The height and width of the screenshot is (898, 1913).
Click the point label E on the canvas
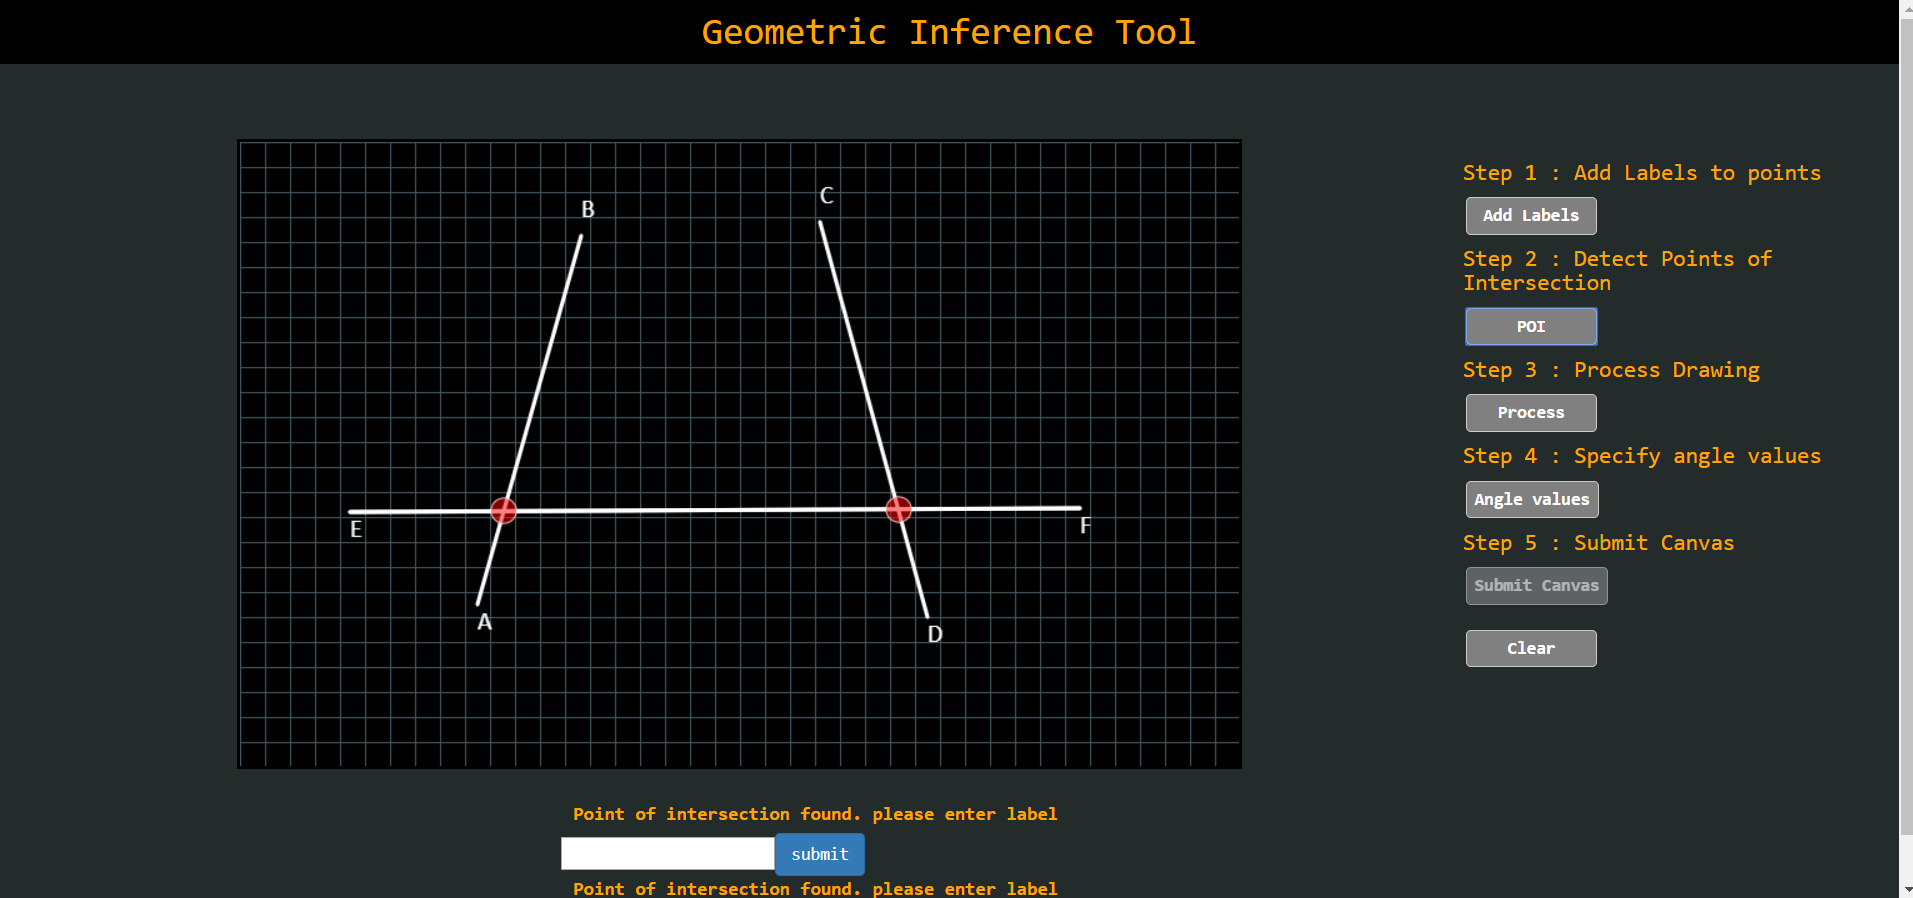pyautogui.click(x=356, y=529)
